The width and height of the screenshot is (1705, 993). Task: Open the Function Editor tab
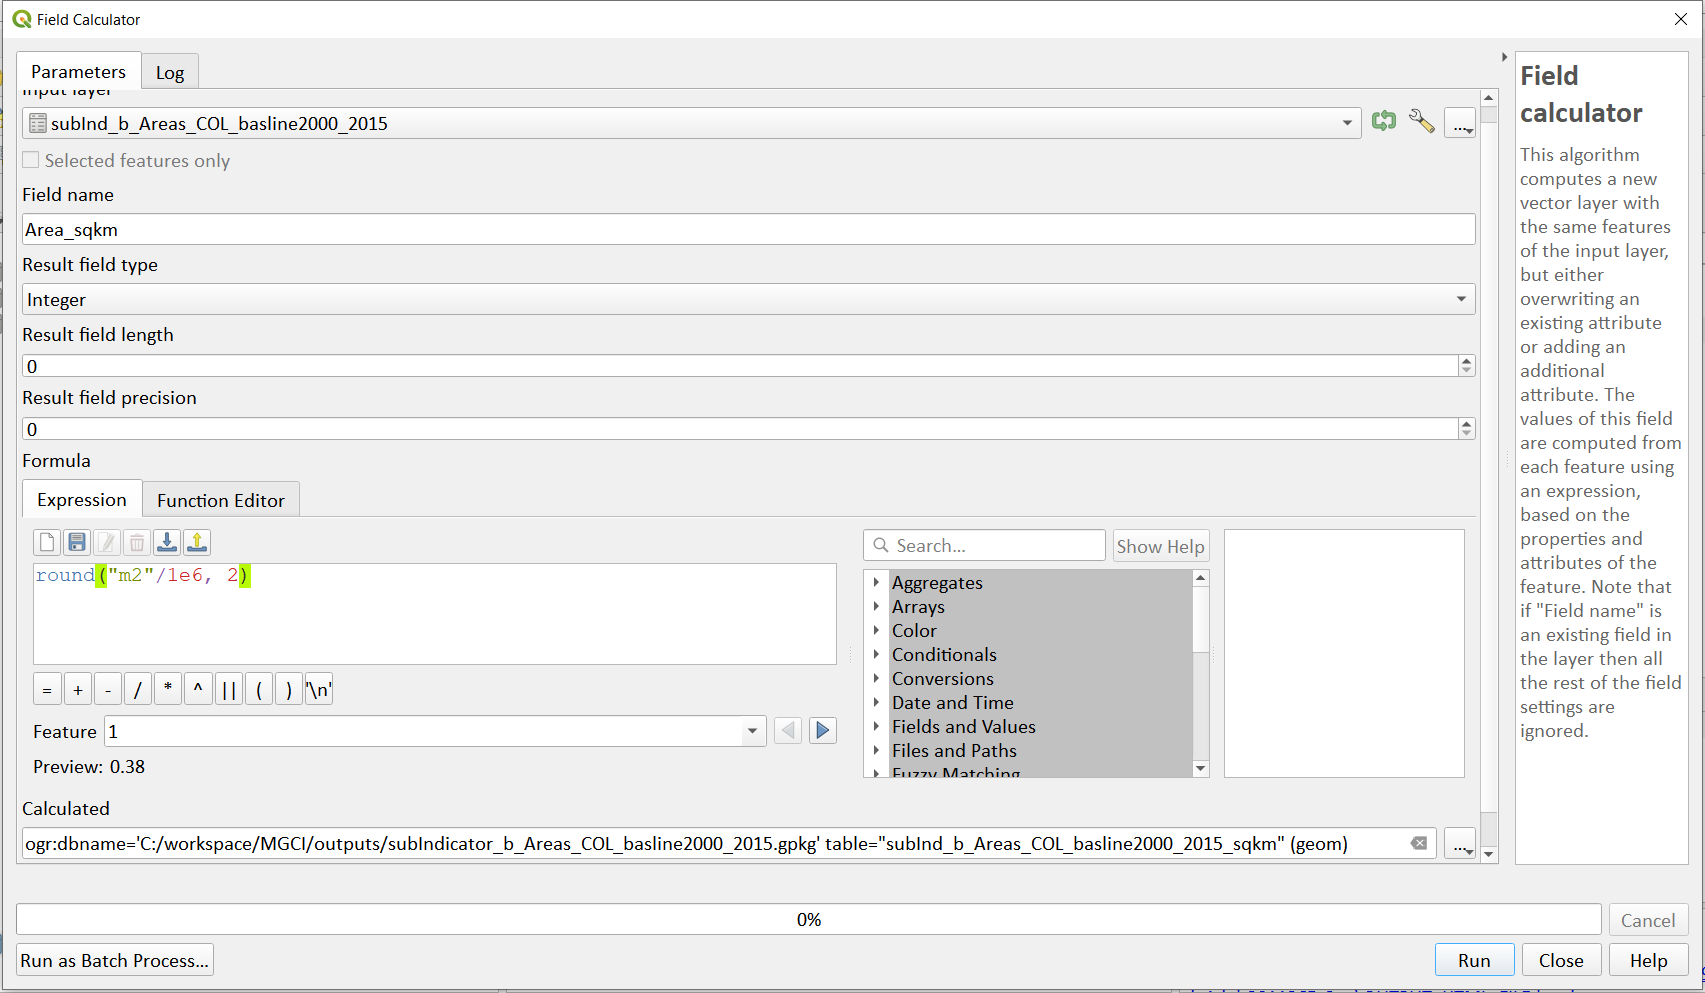pyautogui.click(x=221, y=500)
